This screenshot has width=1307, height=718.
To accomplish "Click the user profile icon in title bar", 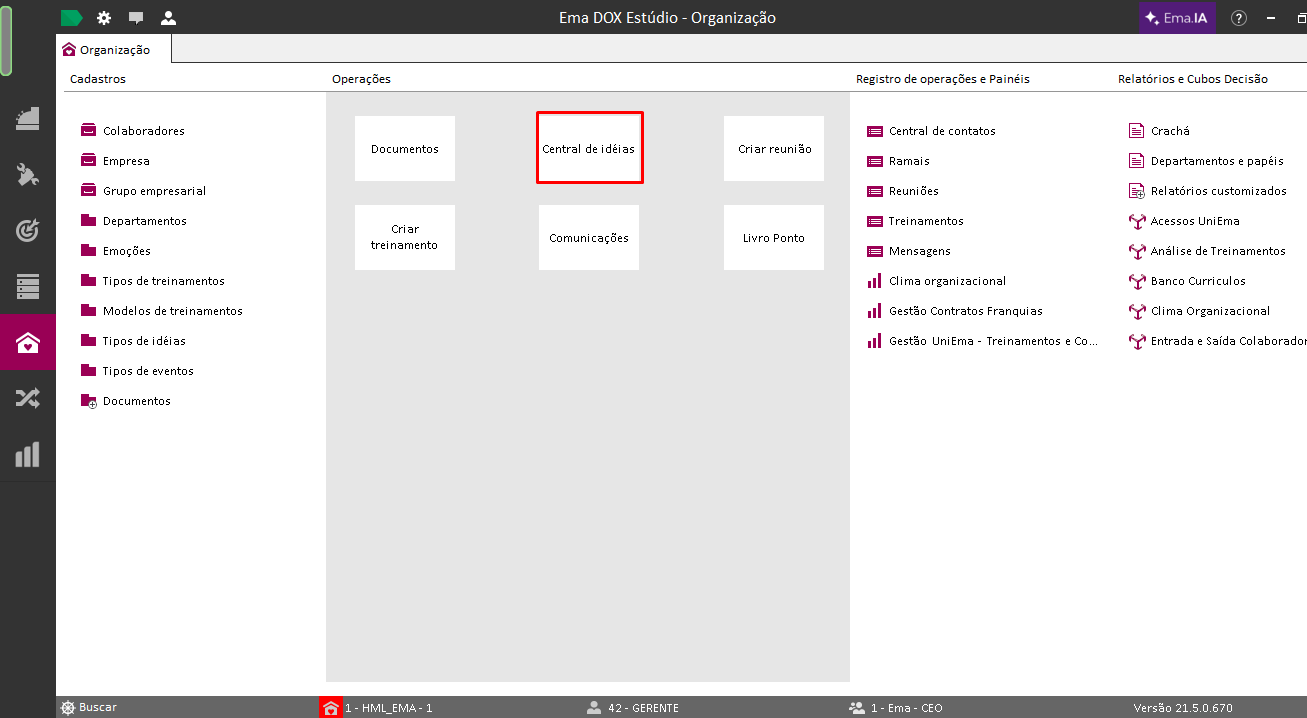I will click(168, 18).
